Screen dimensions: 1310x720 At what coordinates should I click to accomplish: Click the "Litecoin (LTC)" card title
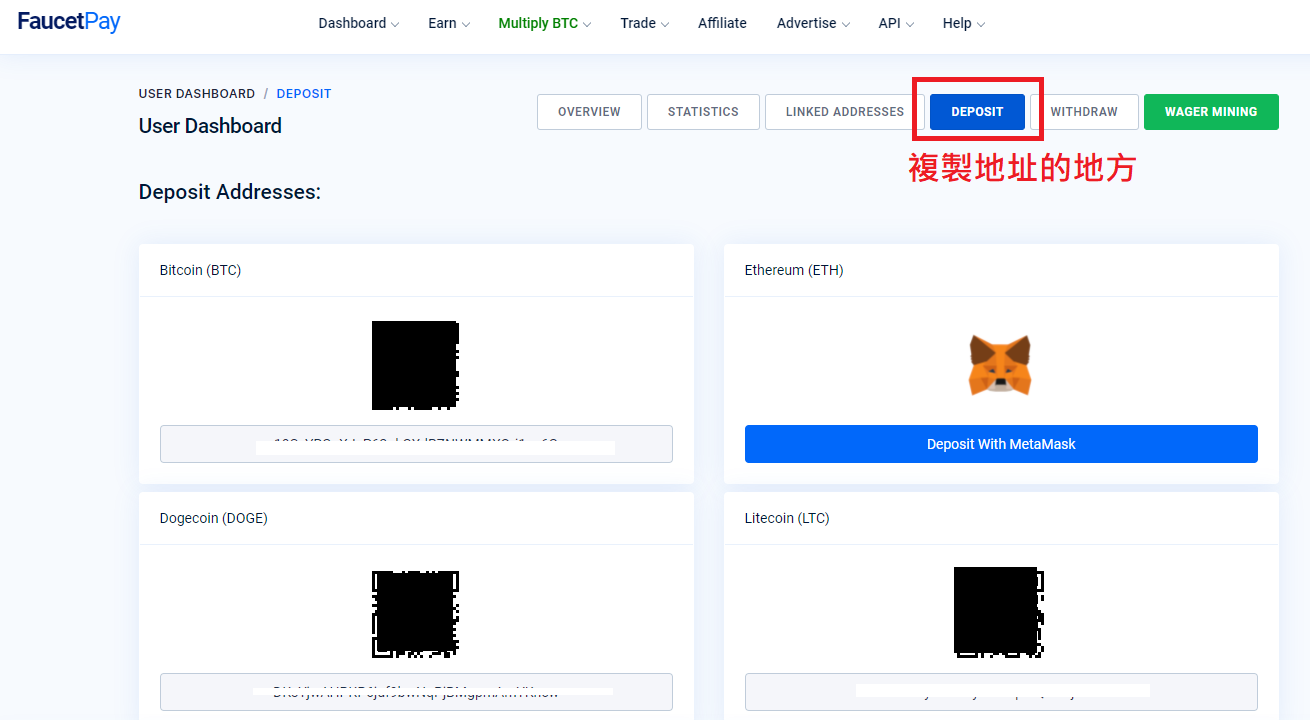tap(787, 518)
